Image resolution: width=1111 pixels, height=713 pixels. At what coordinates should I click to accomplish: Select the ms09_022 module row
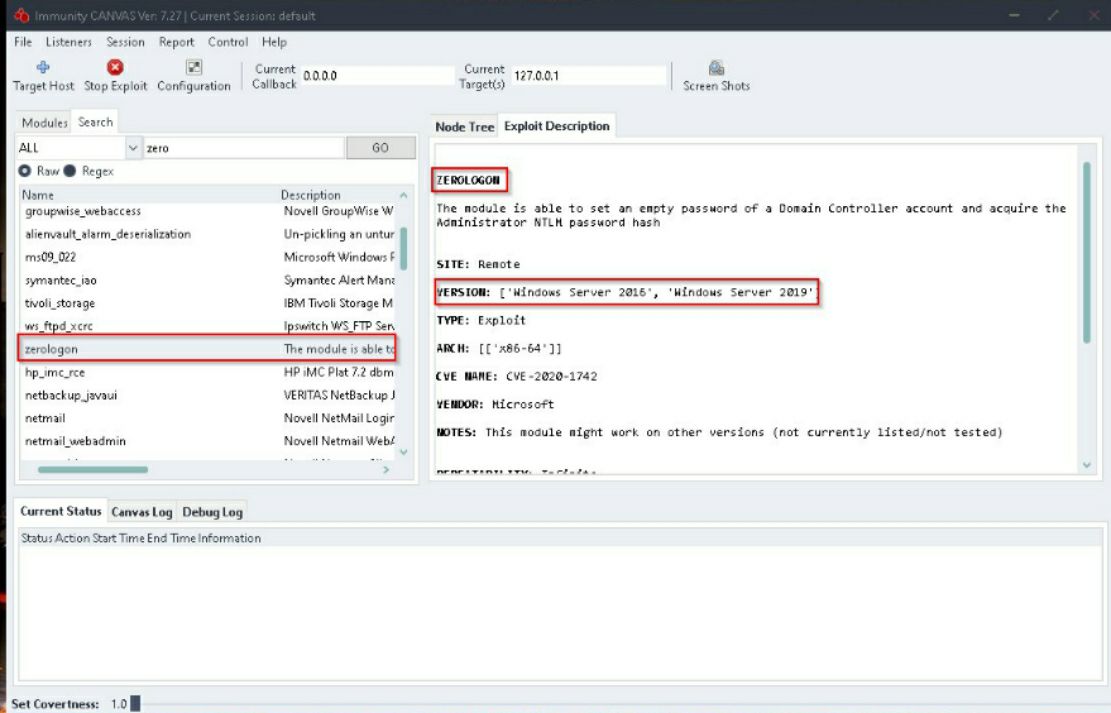coord(208,257)
